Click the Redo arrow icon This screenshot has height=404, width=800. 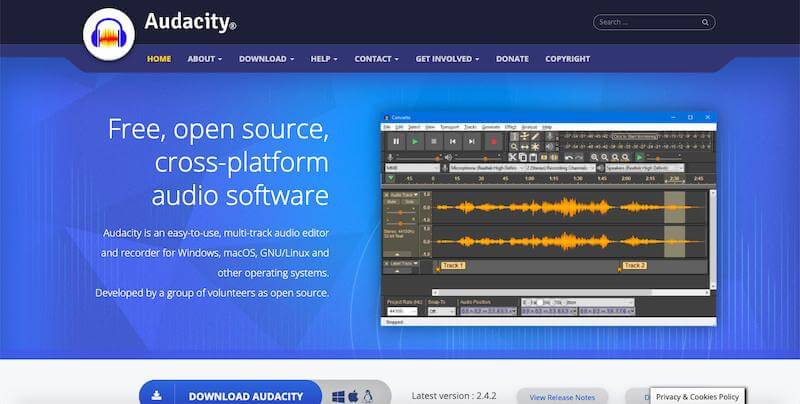579,157
